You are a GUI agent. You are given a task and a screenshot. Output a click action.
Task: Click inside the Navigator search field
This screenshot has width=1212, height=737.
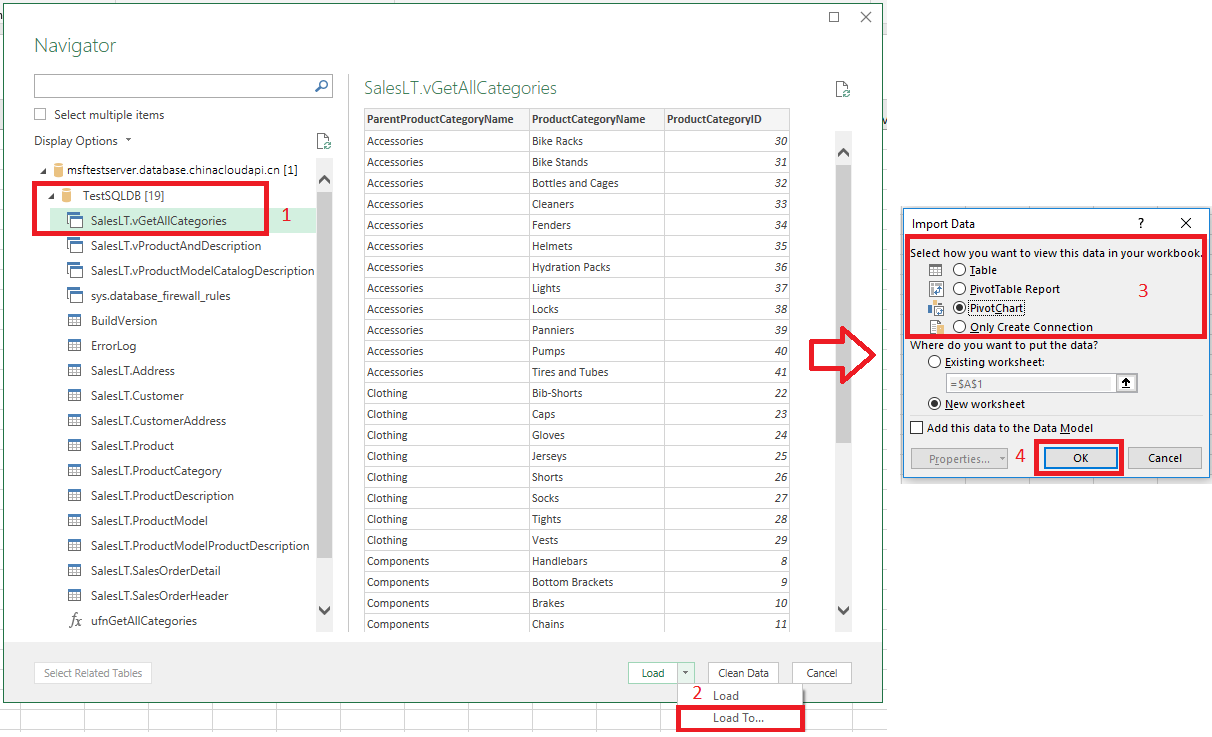coord(172,86)
